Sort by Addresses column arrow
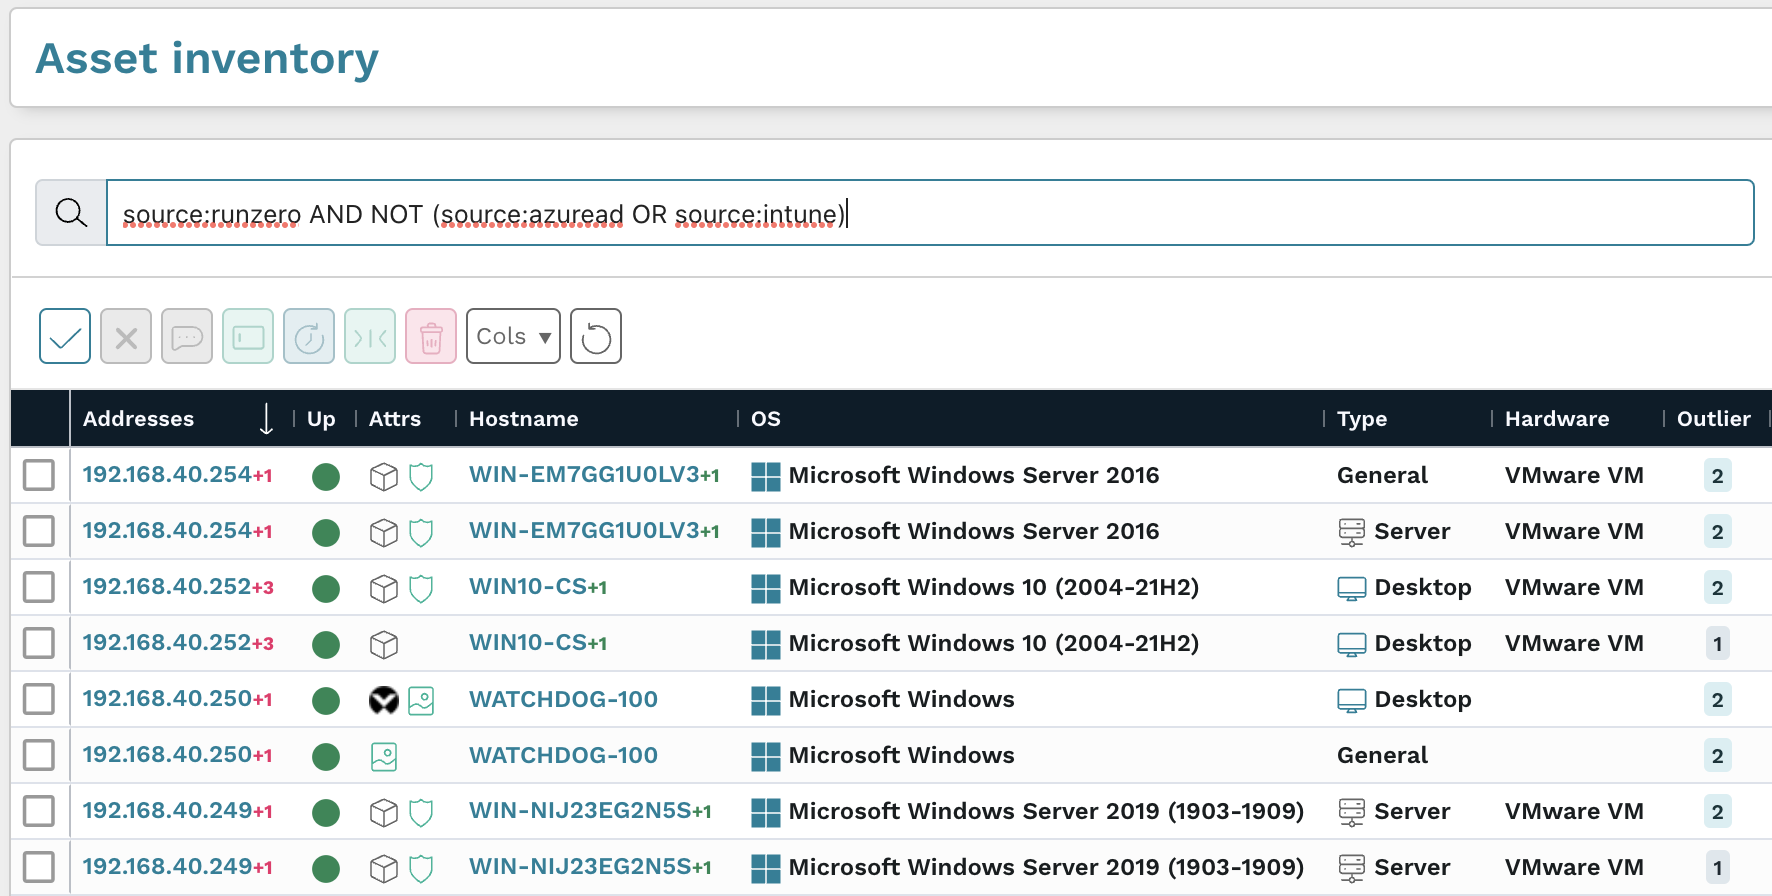 point(266,419)
